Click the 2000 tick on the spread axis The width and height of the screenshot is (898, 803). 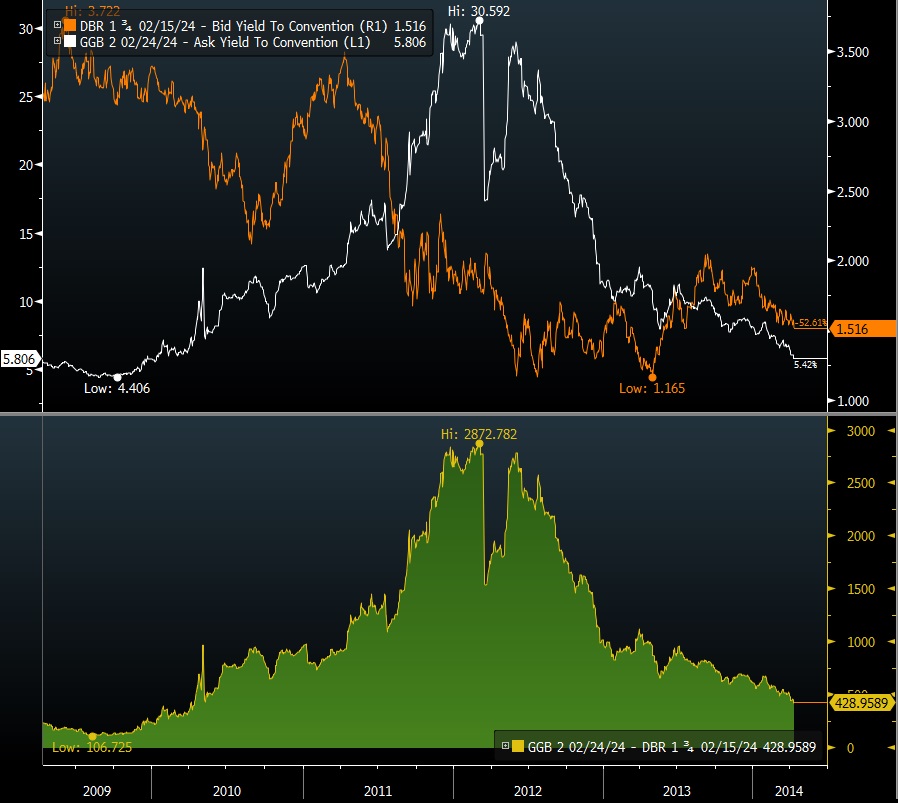[861, 536]
